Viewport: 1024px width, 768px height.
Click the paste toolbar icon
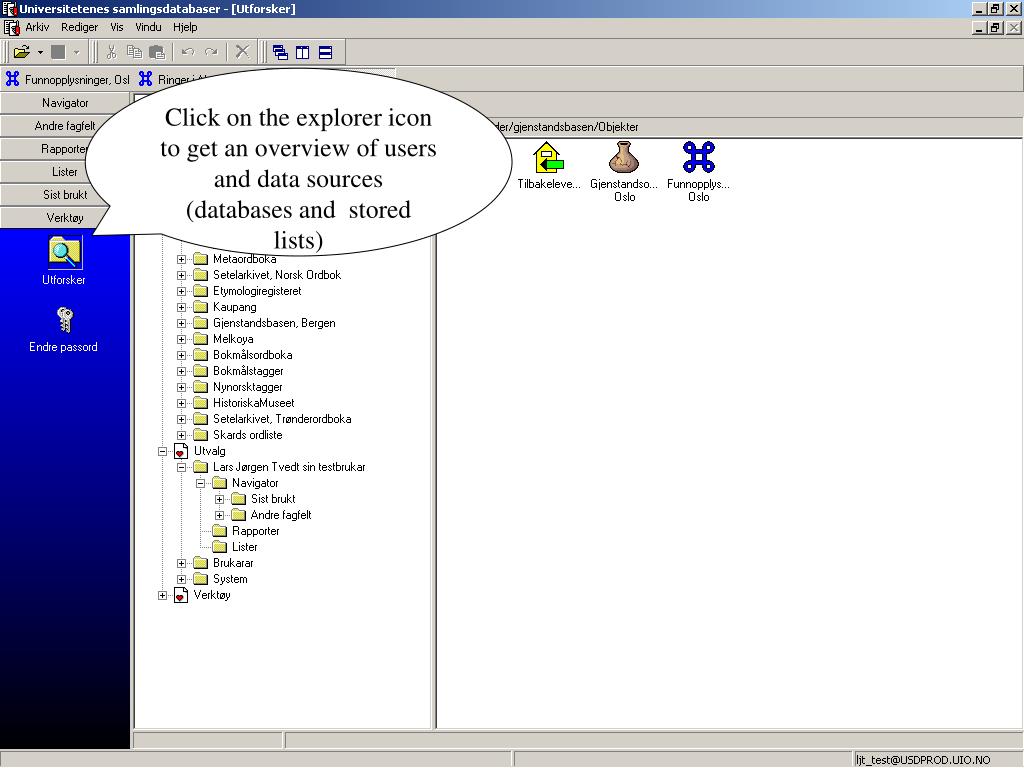157,52
